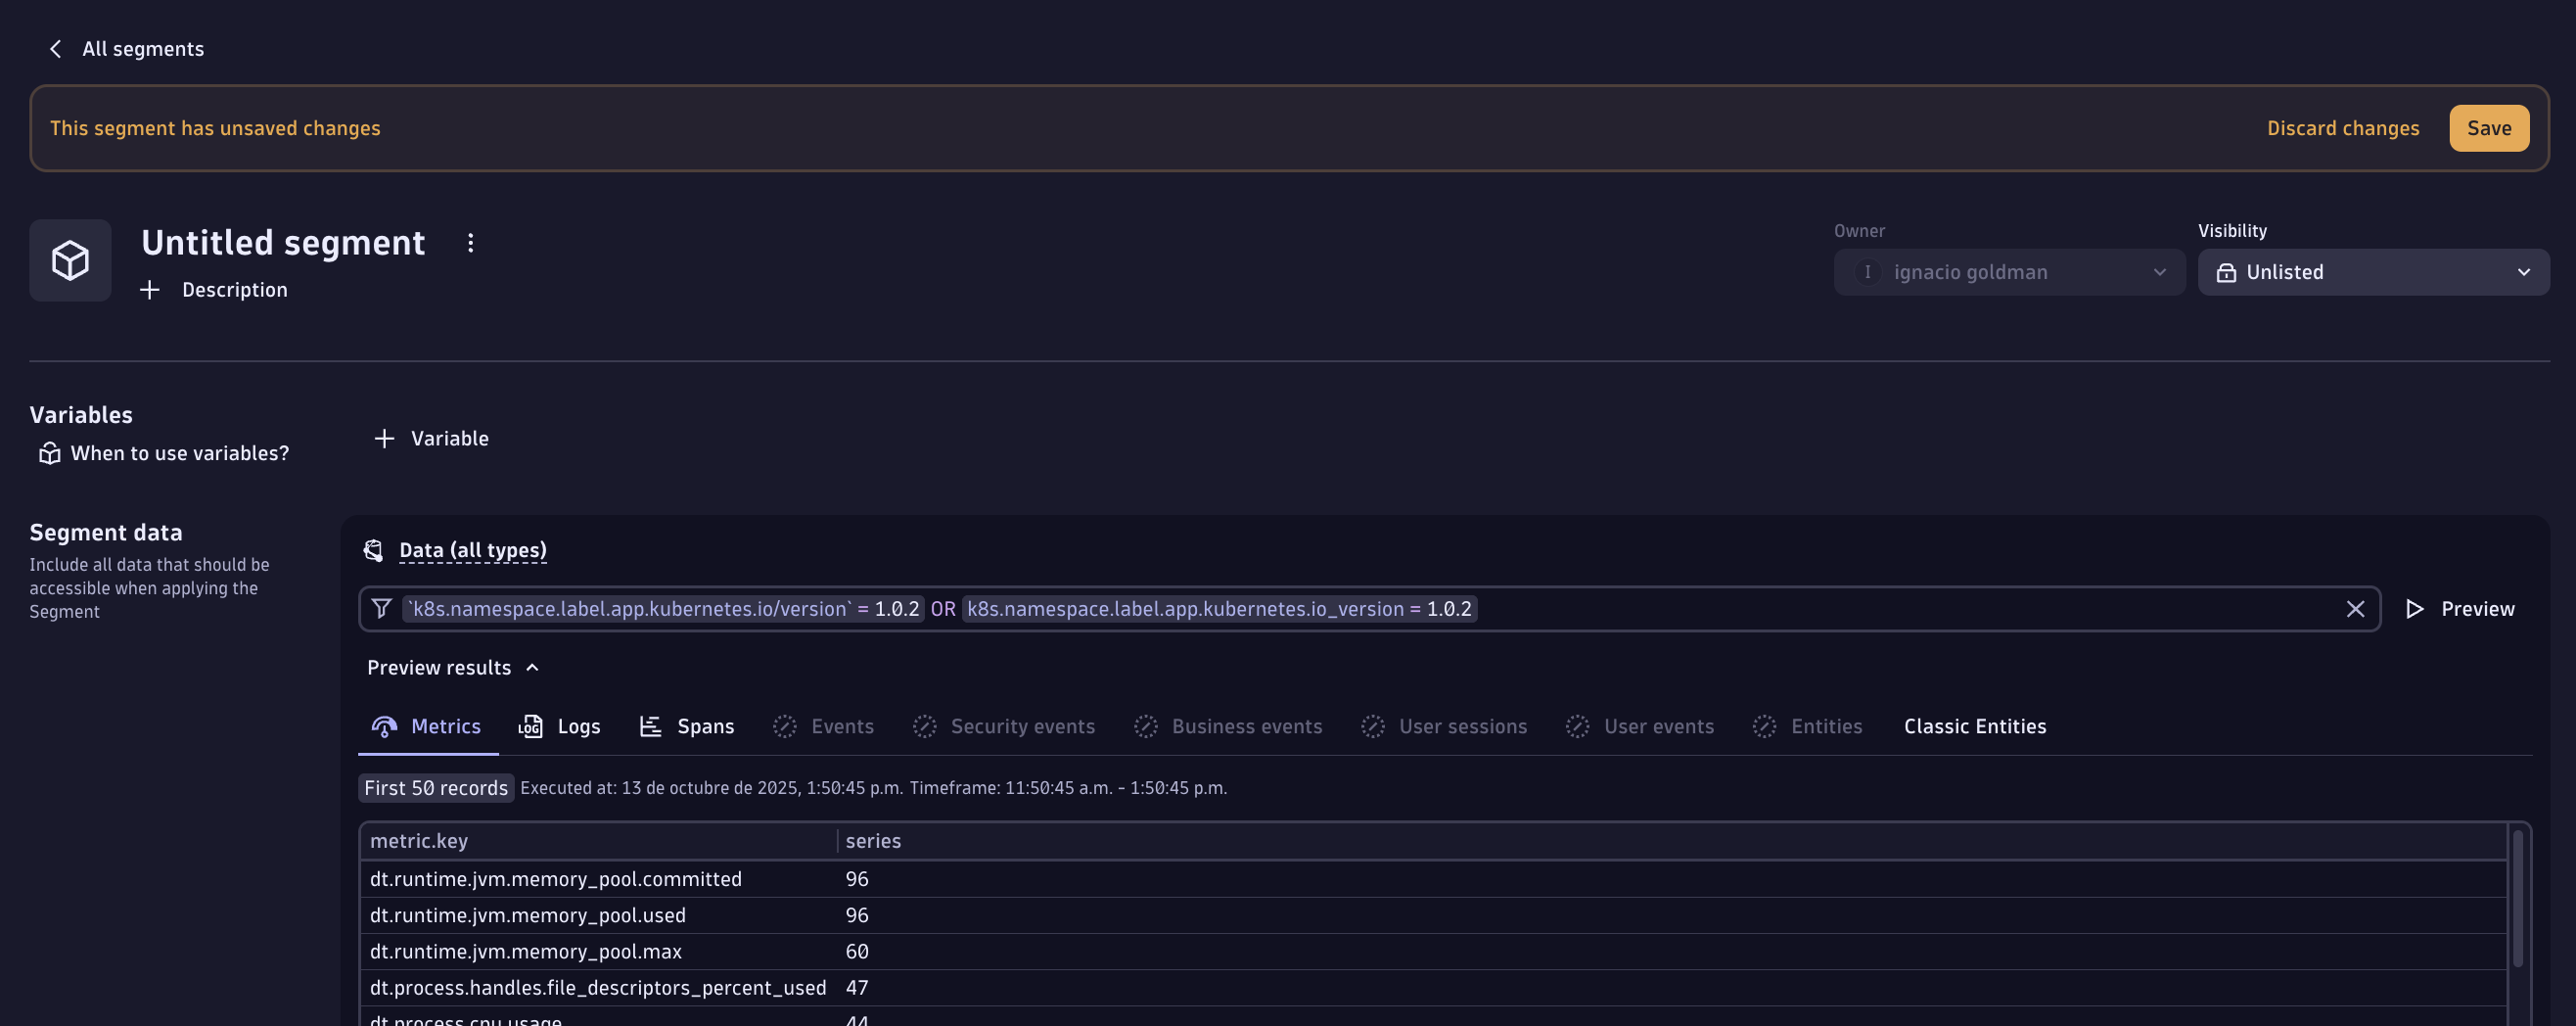Run Preview with the play icon
The width and height of the screenshot is (2576, 1026).
pyautogui.click(x=2414, y=609)
